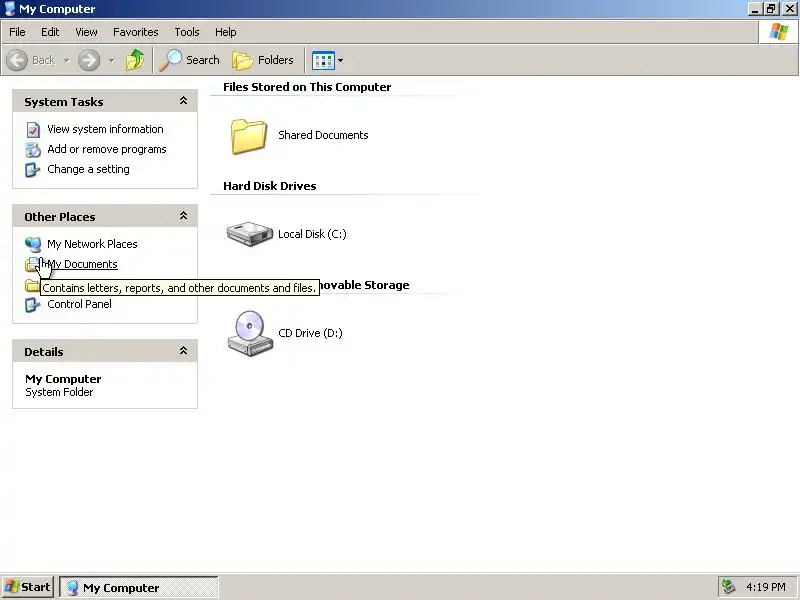Open the Views dropdown arrow
This screenshot has width=800, height=600.
click(x=340, y=61)
